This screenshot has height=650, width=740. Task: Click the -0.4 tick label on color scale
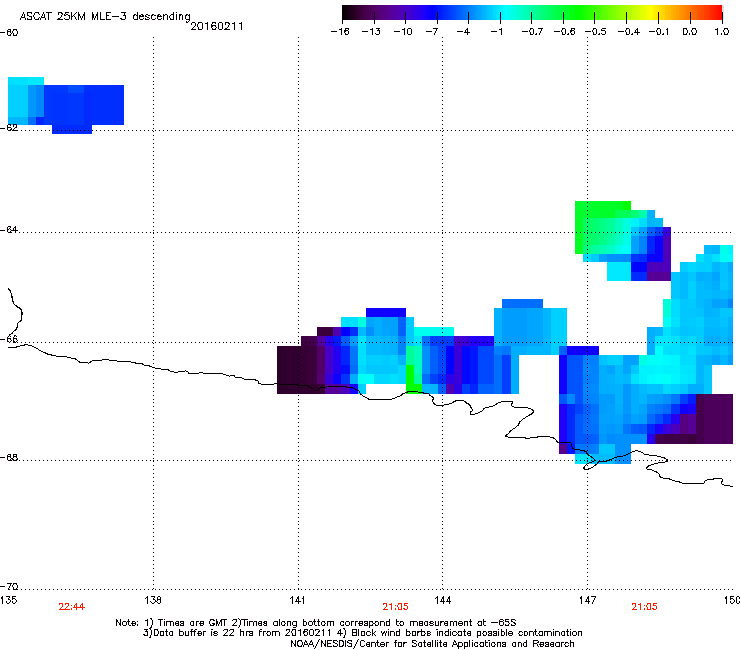point(629,32)
